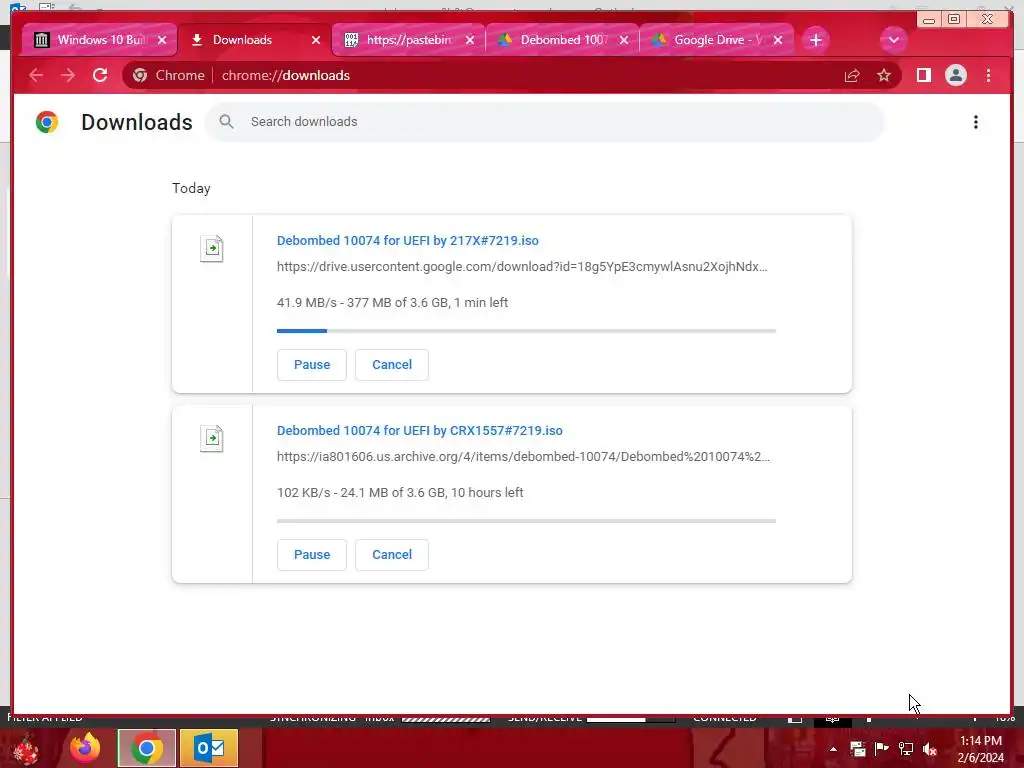Click the Chrome site info icon

(x=140, y=75)
